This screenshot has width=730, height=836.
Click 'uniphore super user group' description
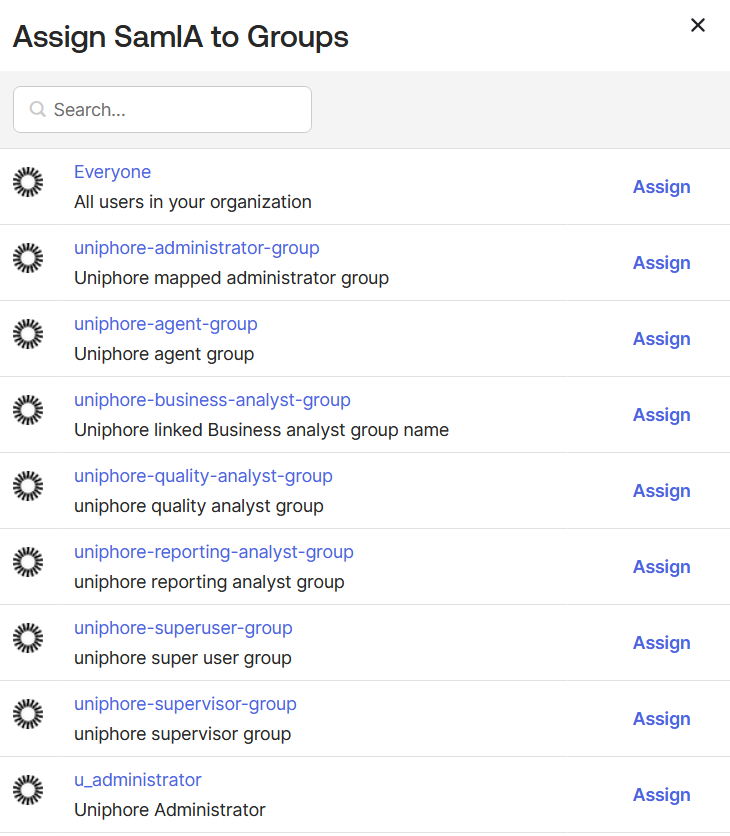tap(183, 658)
